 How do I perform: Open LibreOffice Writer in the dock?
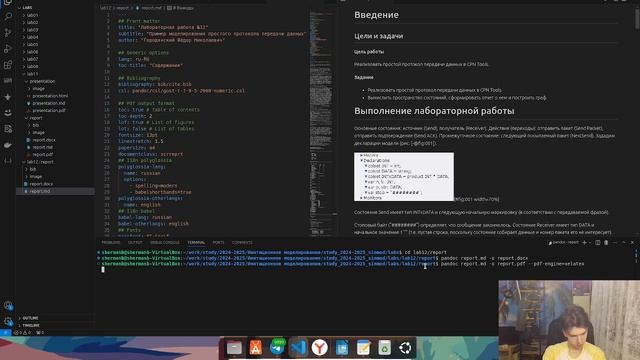[x=342, y=348]
